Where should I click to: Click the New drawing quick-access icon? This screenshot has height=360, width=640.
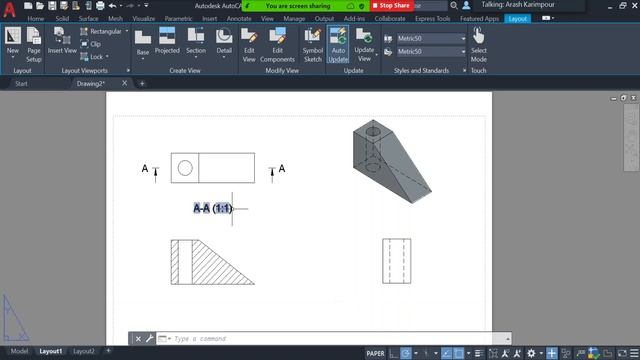[x=28, y=6]
